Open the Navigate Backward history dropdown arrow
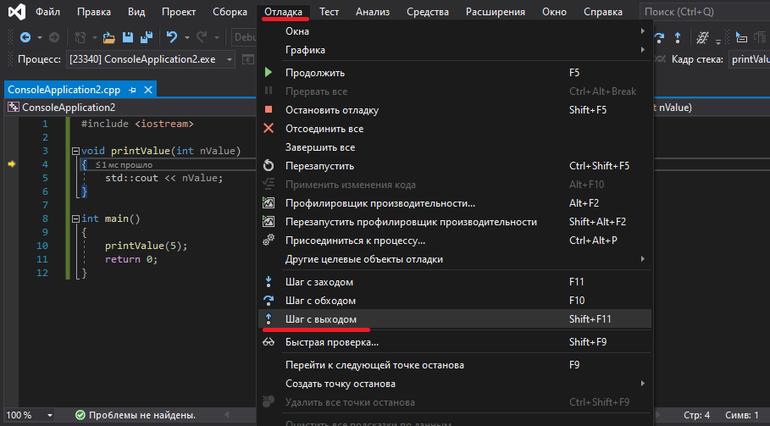Screen dimensions: 770x426 tap(39, 37)
